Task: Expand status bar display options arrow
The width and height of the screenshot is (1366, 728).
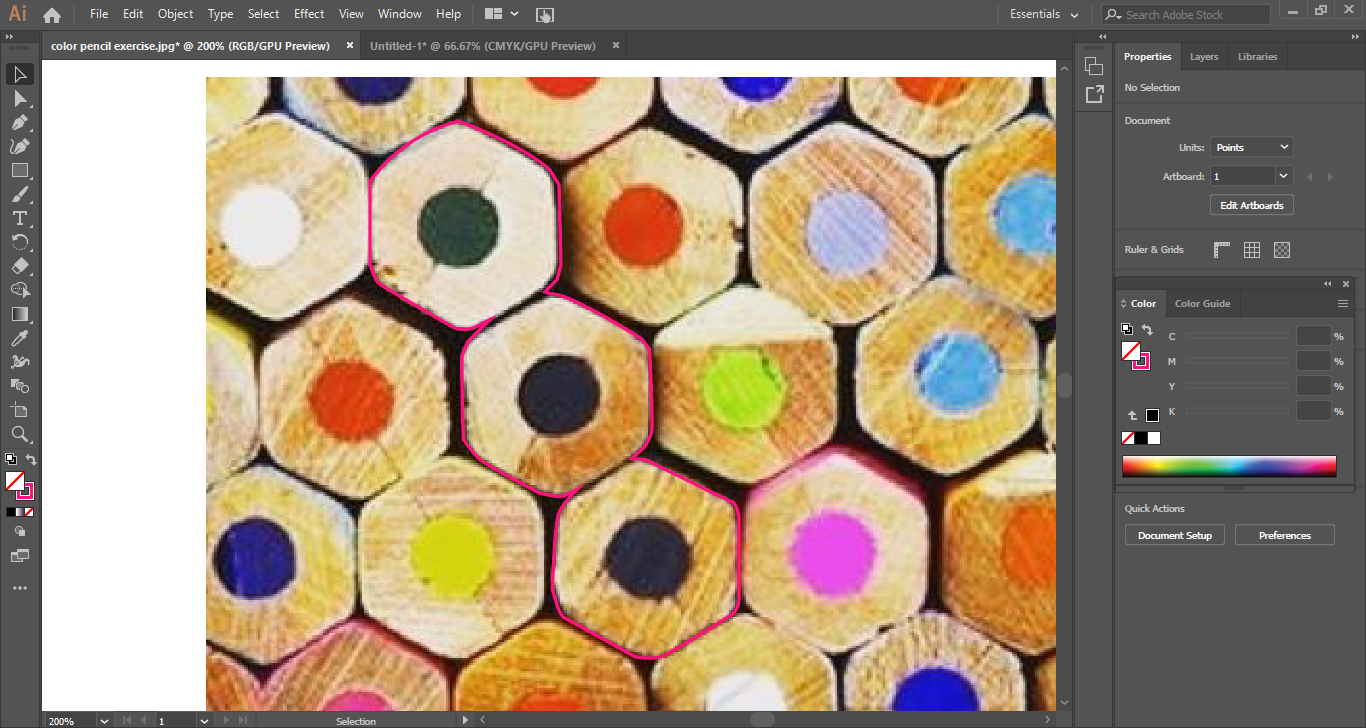Action: tap(465, 720)
